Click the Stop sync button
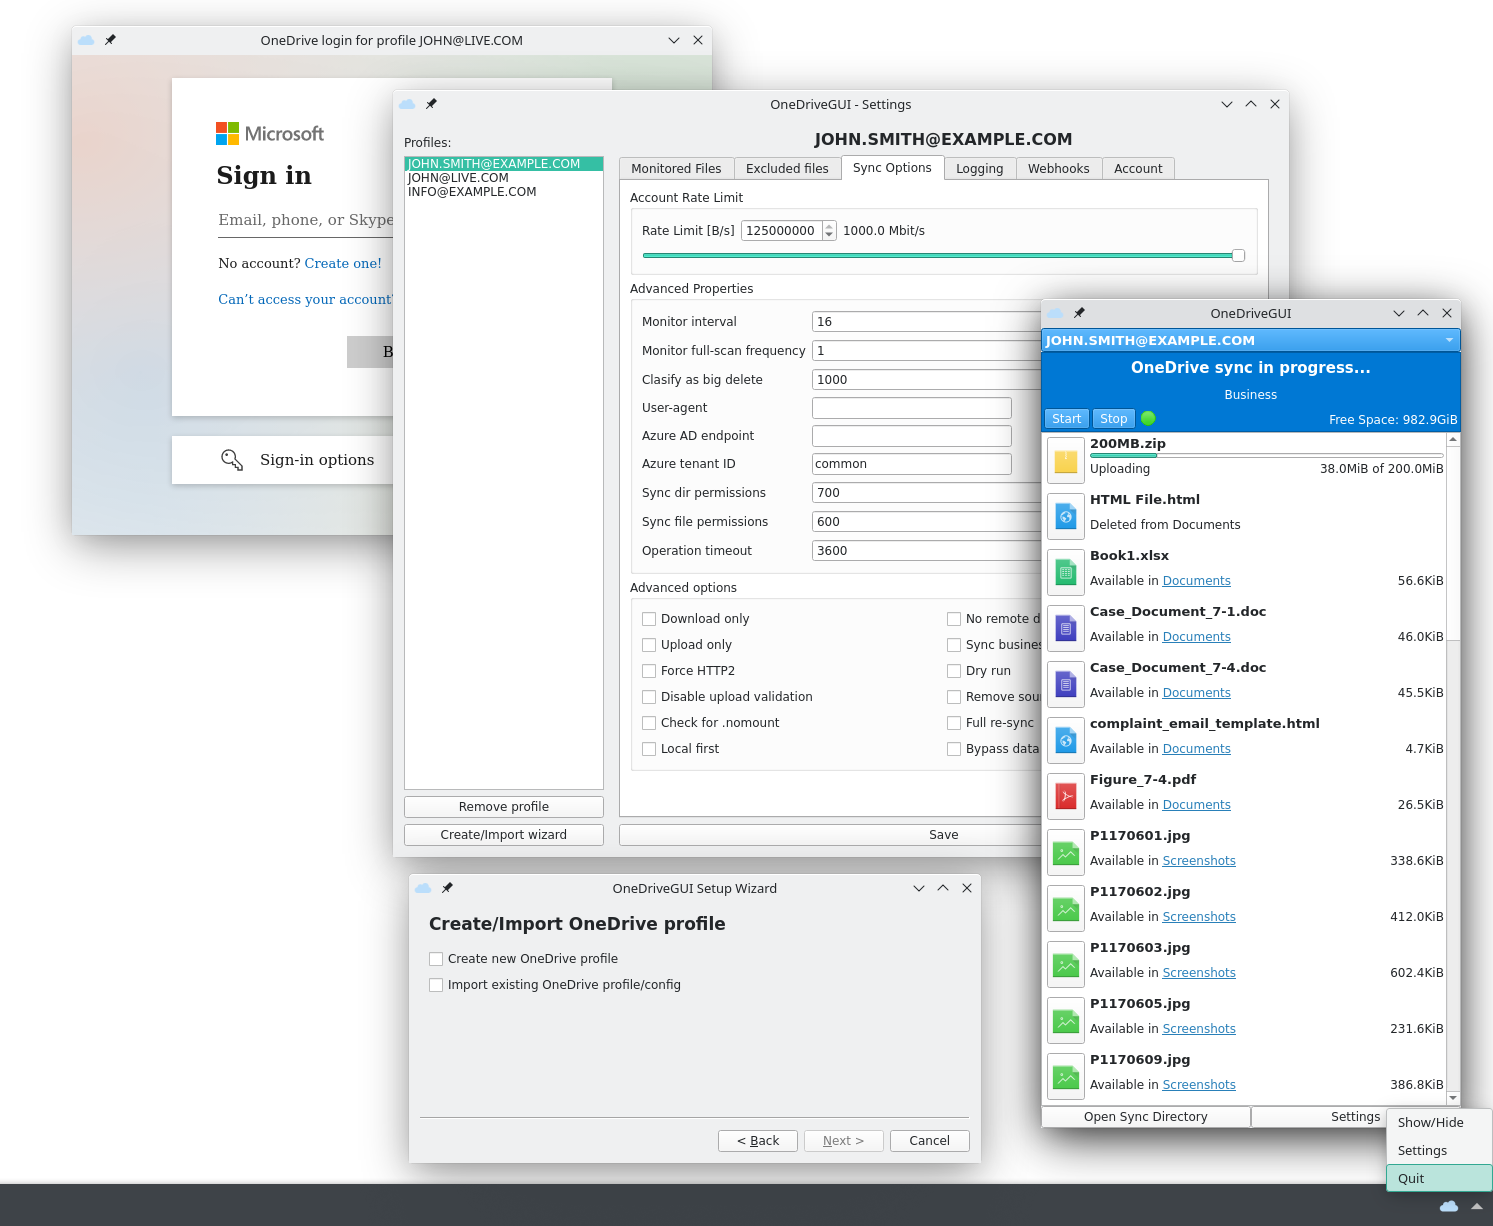Screen dimensions: 1493x1226 [x=1113, y=418]
